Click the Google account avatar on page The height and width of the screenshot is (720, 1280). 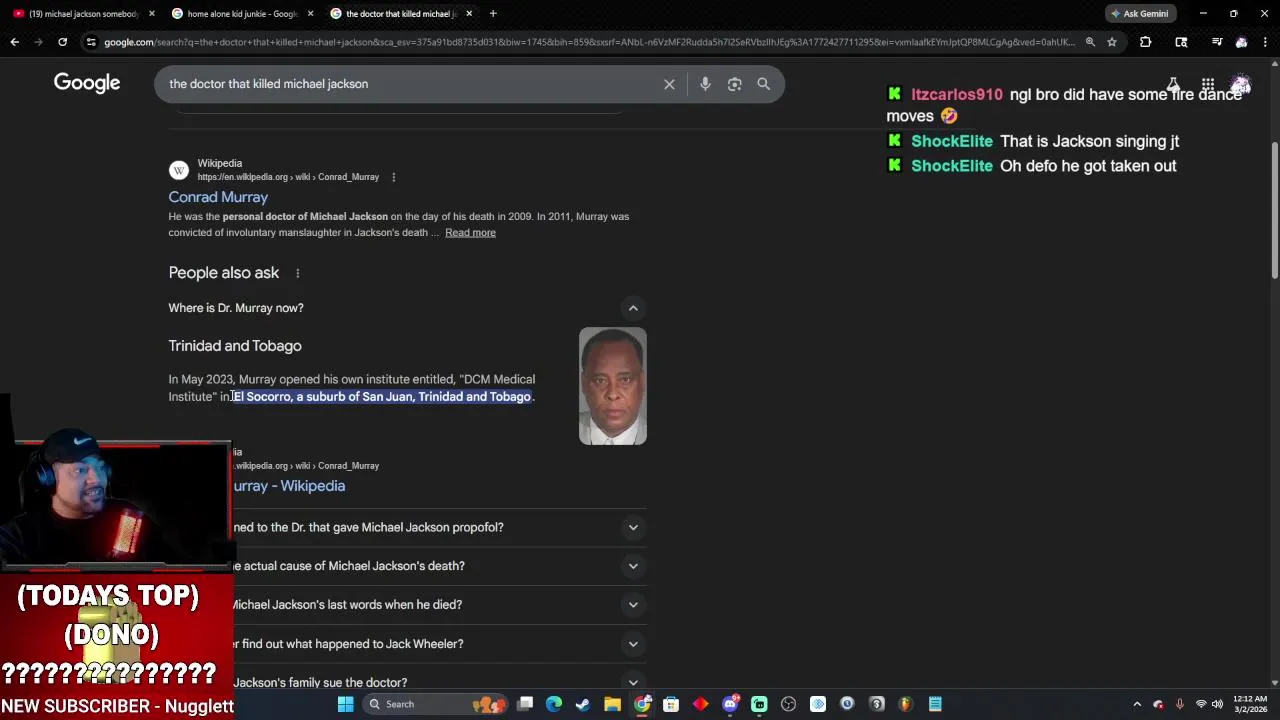(1241, 84)
